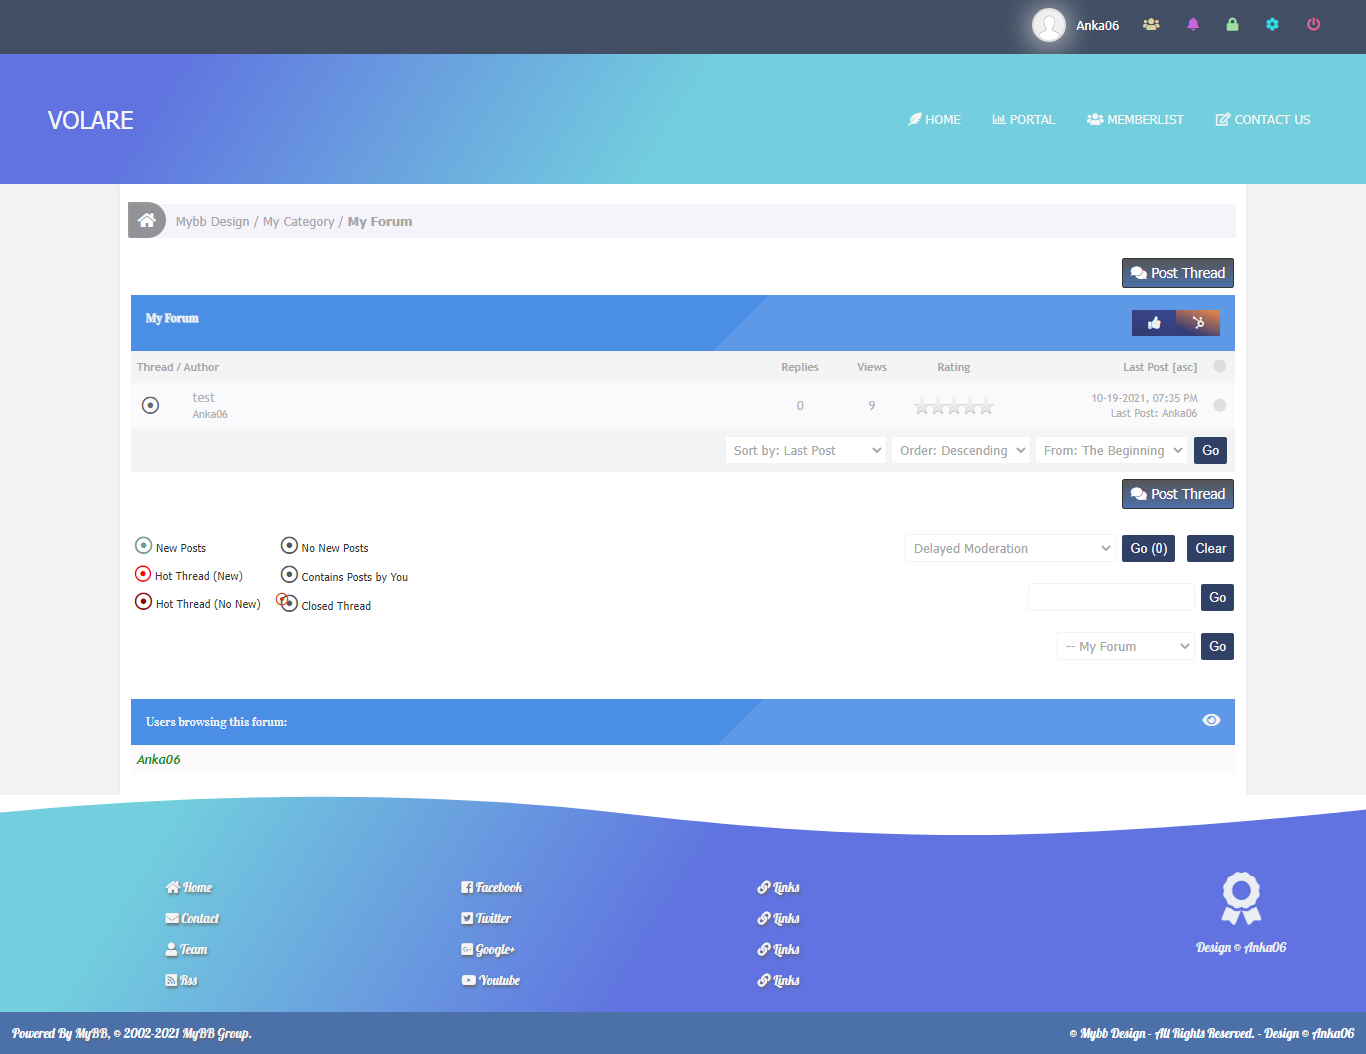
Task: Open the cyan settings gear icon
Action: click(x=1272, y=25)
